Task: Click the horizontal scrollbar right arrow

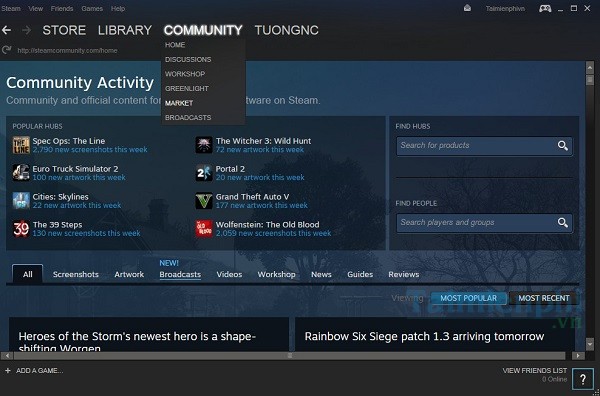Action: click(578, 356)
